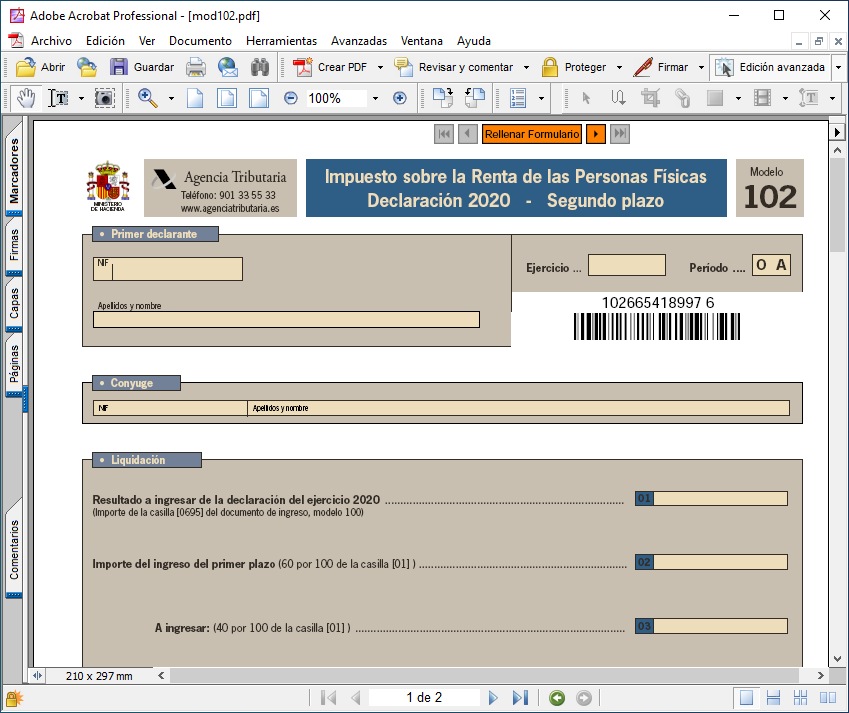Open the zoom percentage dropdown
849x713 pixels.
pyautogui.click(x=375, y=99)
